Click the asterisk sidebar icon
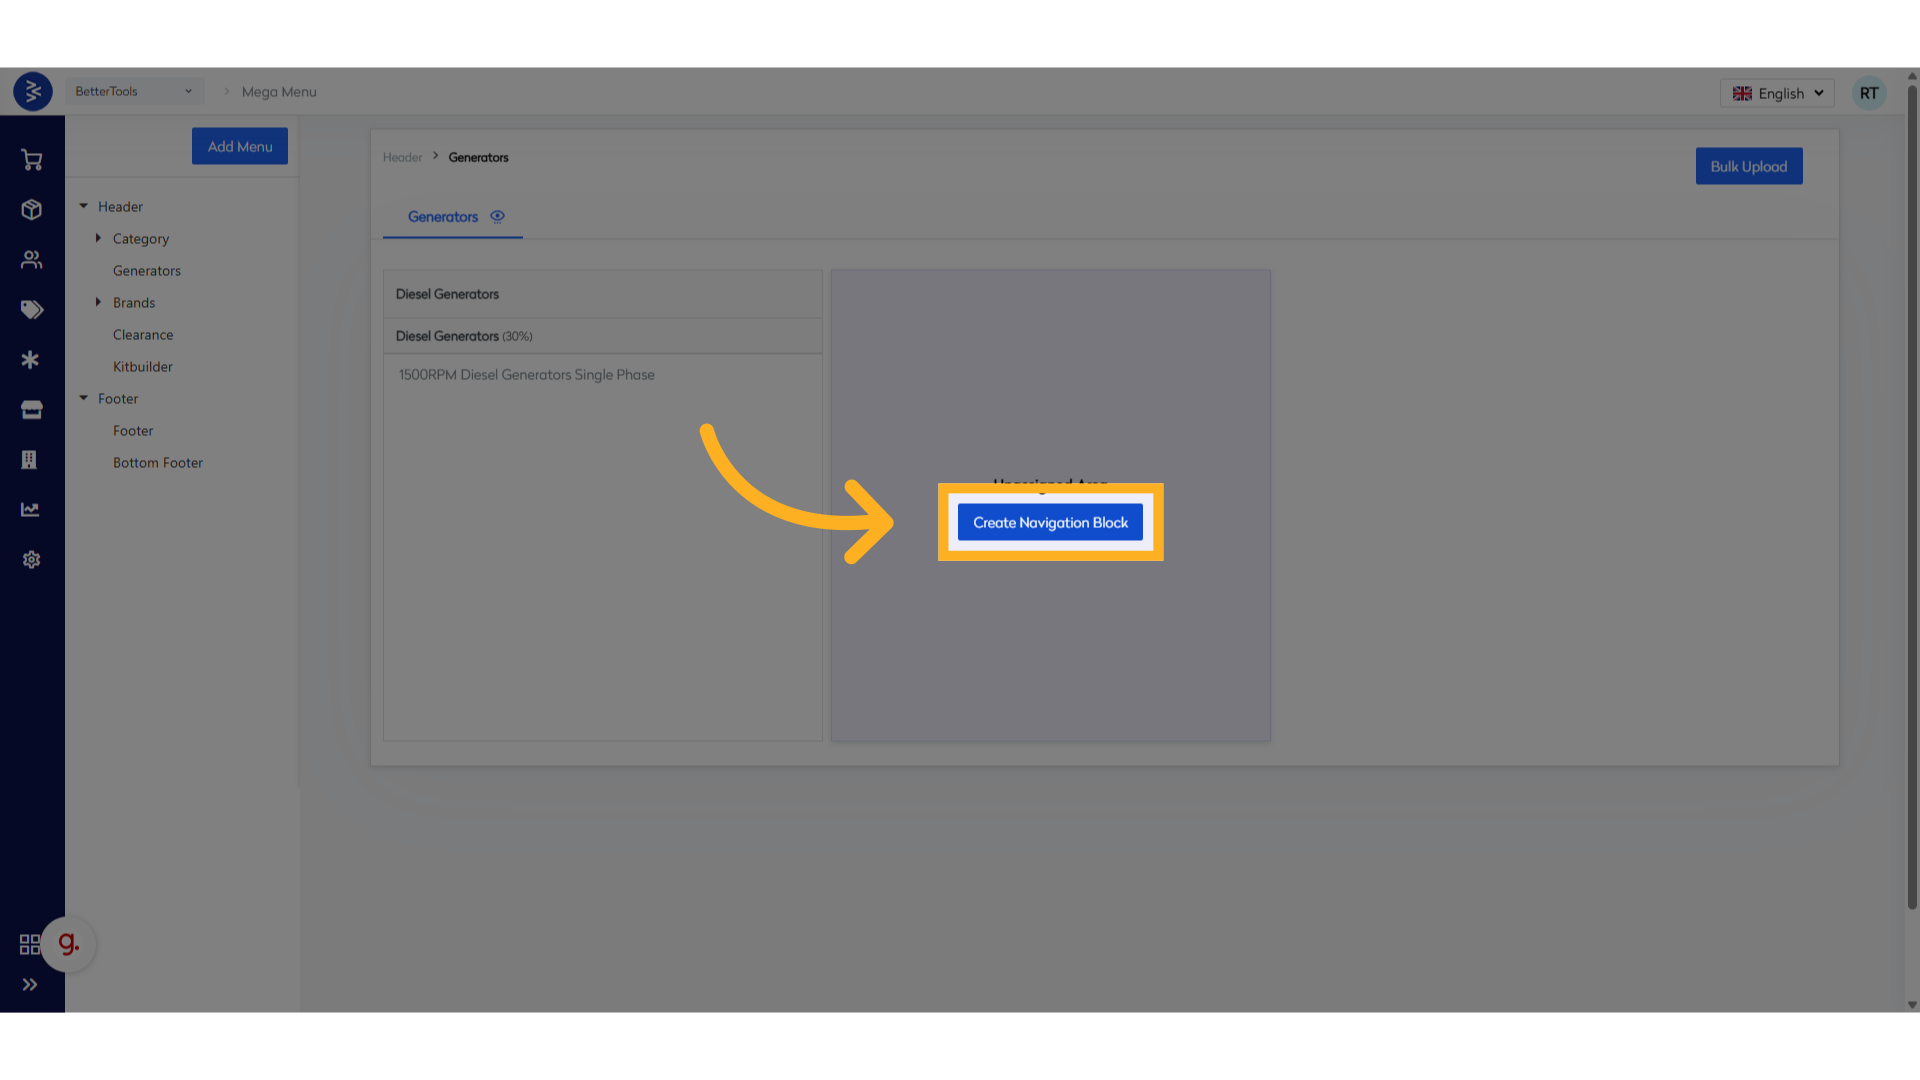Viewport: 1920px width, 1080px height. 31,360
